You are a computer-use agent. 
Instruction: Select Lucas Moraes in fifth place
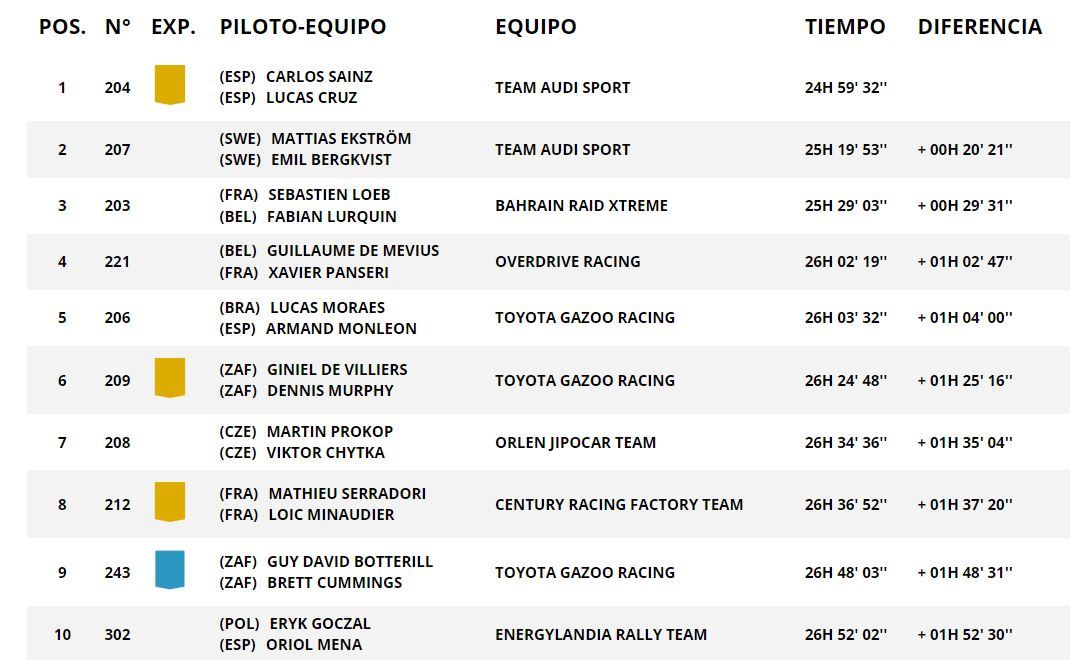point(327,308)
